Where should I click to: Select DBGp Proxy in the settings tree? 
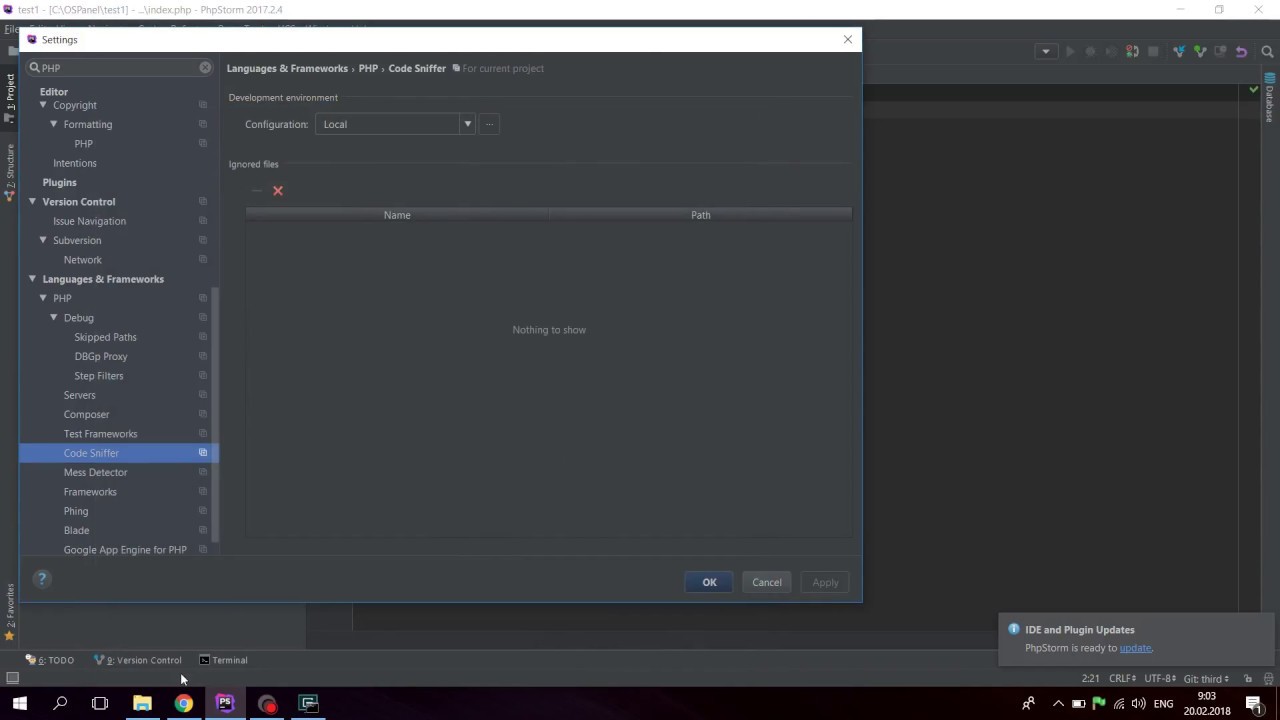click(x=100, y=356)
